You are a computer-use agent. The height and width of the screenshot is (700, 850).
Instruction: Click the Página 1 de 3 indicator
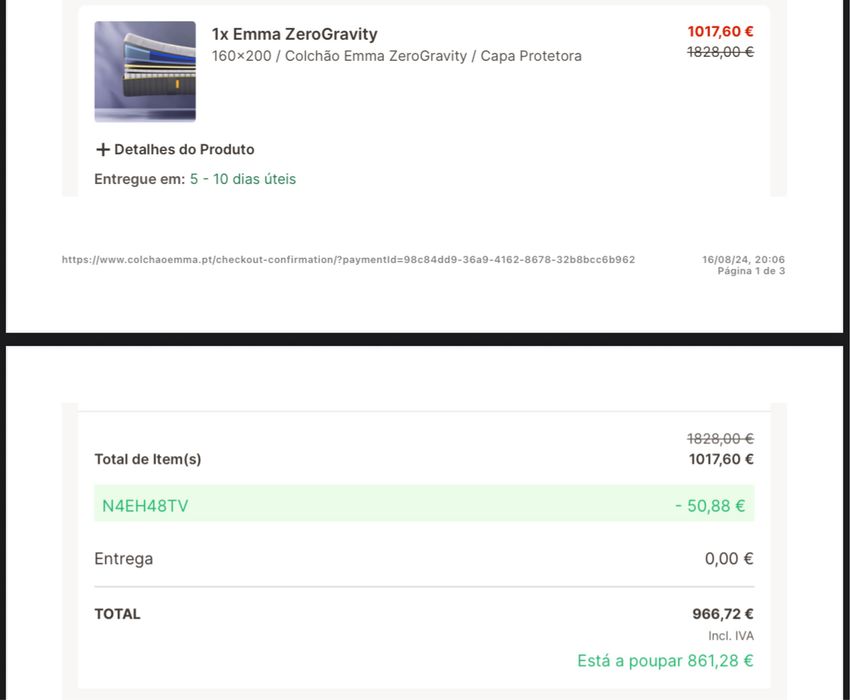pos(751,271)
